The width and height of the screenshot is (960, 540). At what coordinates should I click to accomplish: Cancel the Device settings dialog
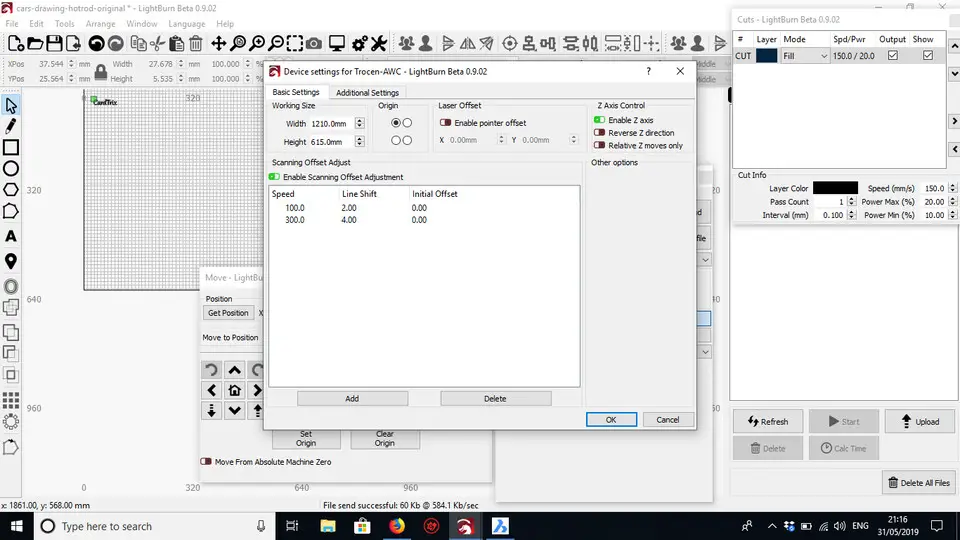(x=668, y=419)
